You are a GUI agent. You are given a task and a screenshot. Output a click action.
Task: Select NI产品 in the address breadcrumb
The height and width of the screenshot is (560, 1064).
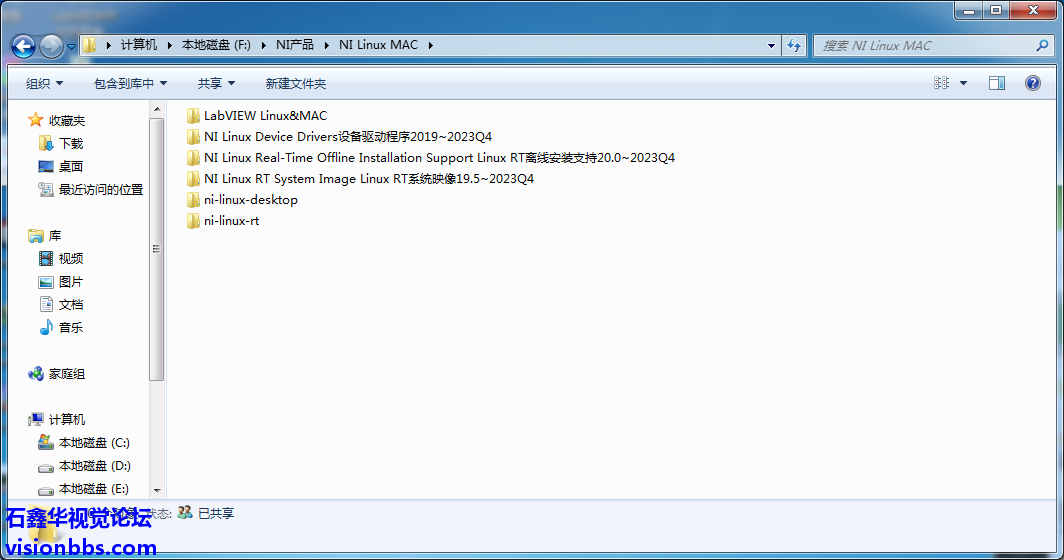pos(294,45)
